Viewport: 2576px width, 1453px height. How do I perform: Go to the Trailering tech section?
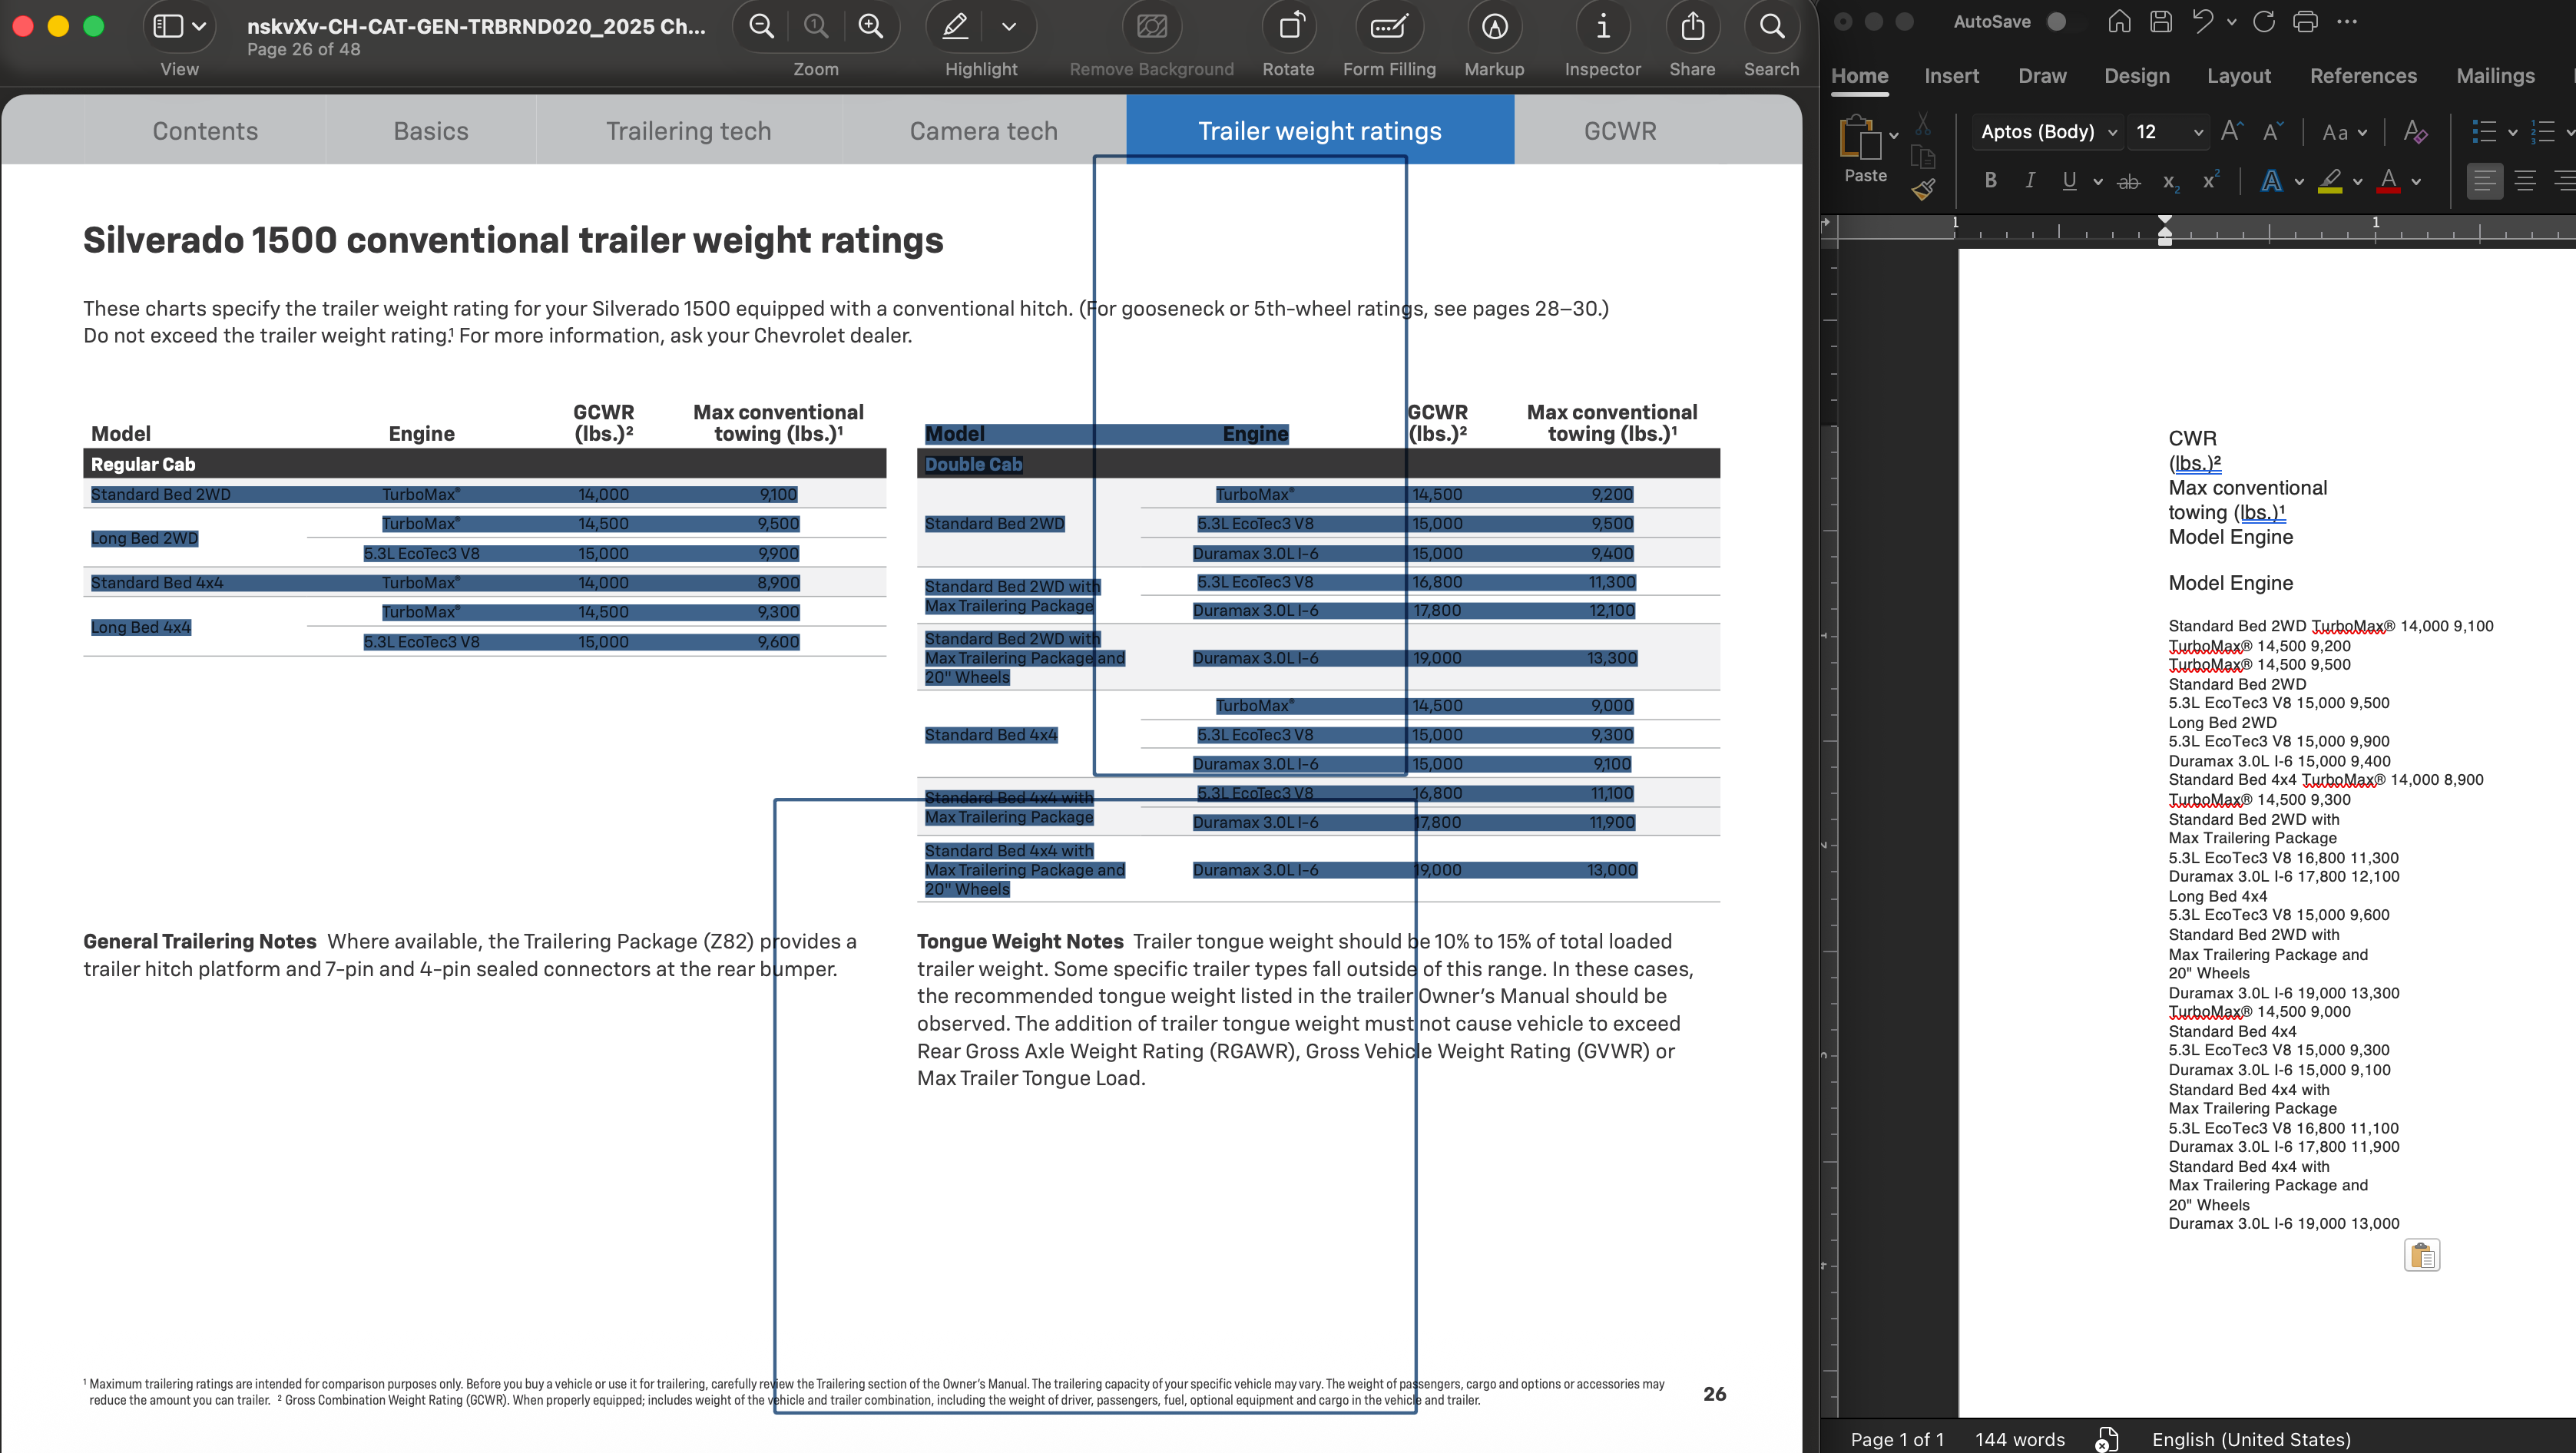(688, 131)
